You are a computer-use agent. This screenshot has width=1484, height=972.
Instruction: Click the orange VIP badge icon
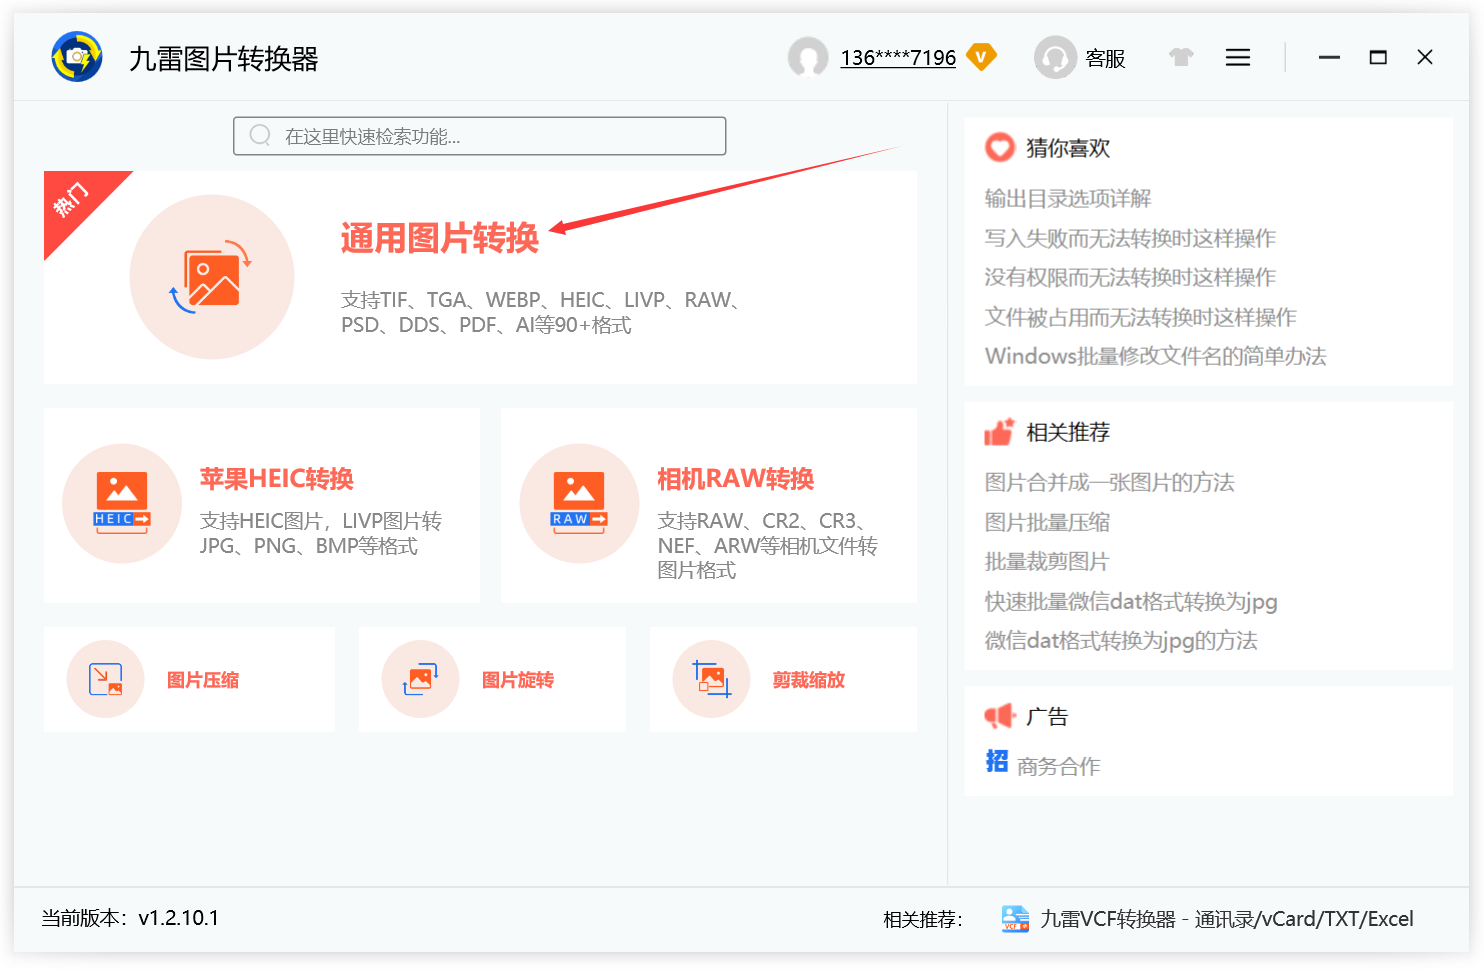982,57
